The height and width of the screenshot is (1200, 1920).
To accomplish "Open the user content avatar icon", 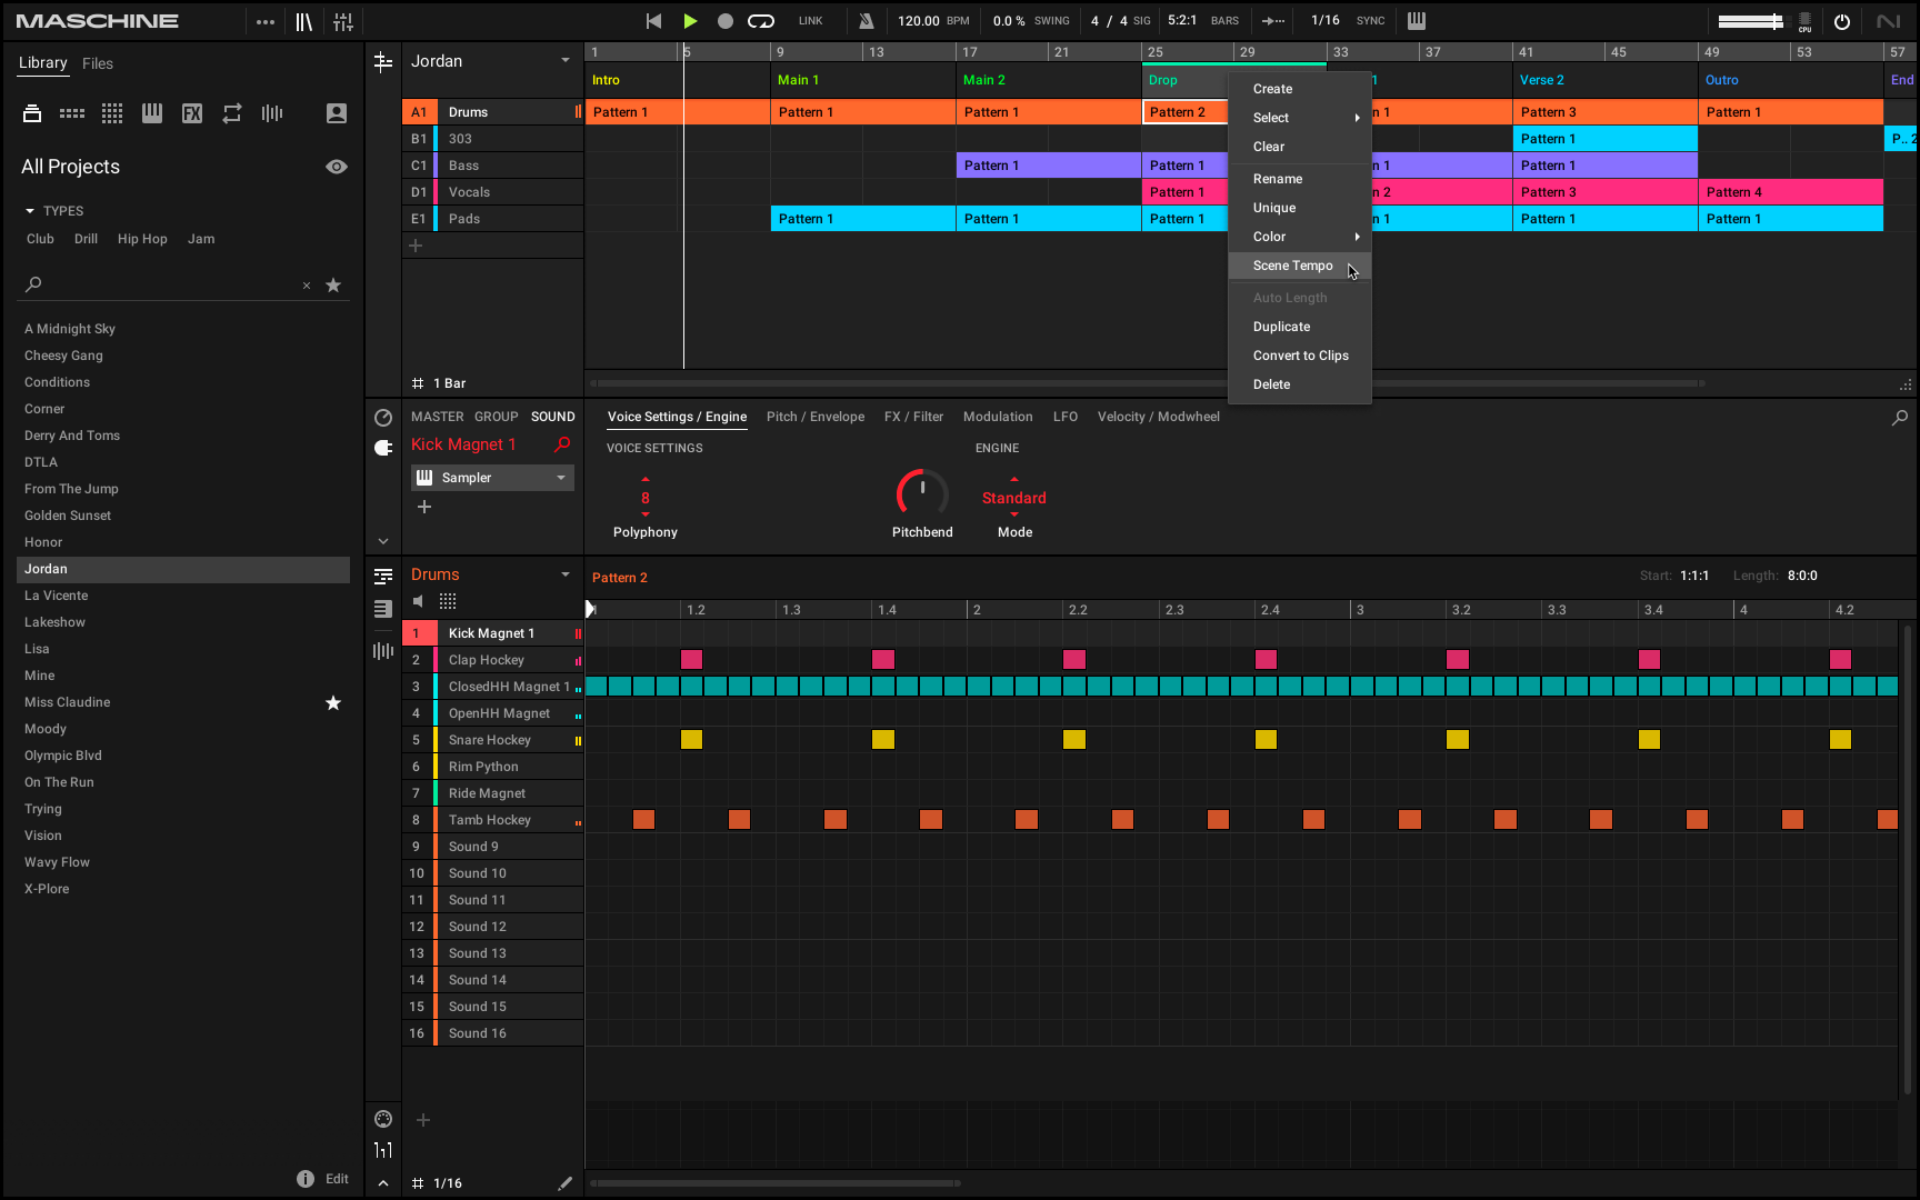I will tap(336, 113).
